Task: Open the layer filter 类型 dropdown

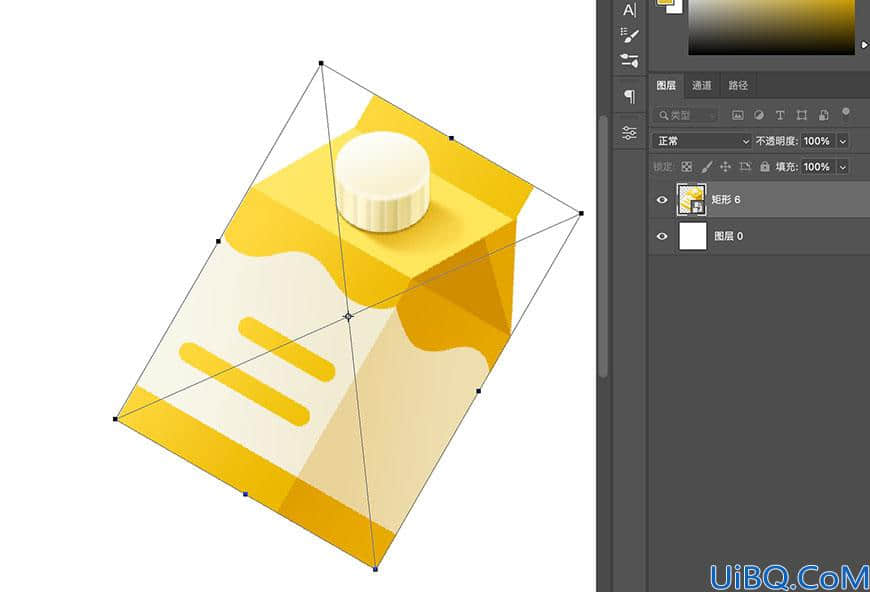Action: tap(686, 115)
